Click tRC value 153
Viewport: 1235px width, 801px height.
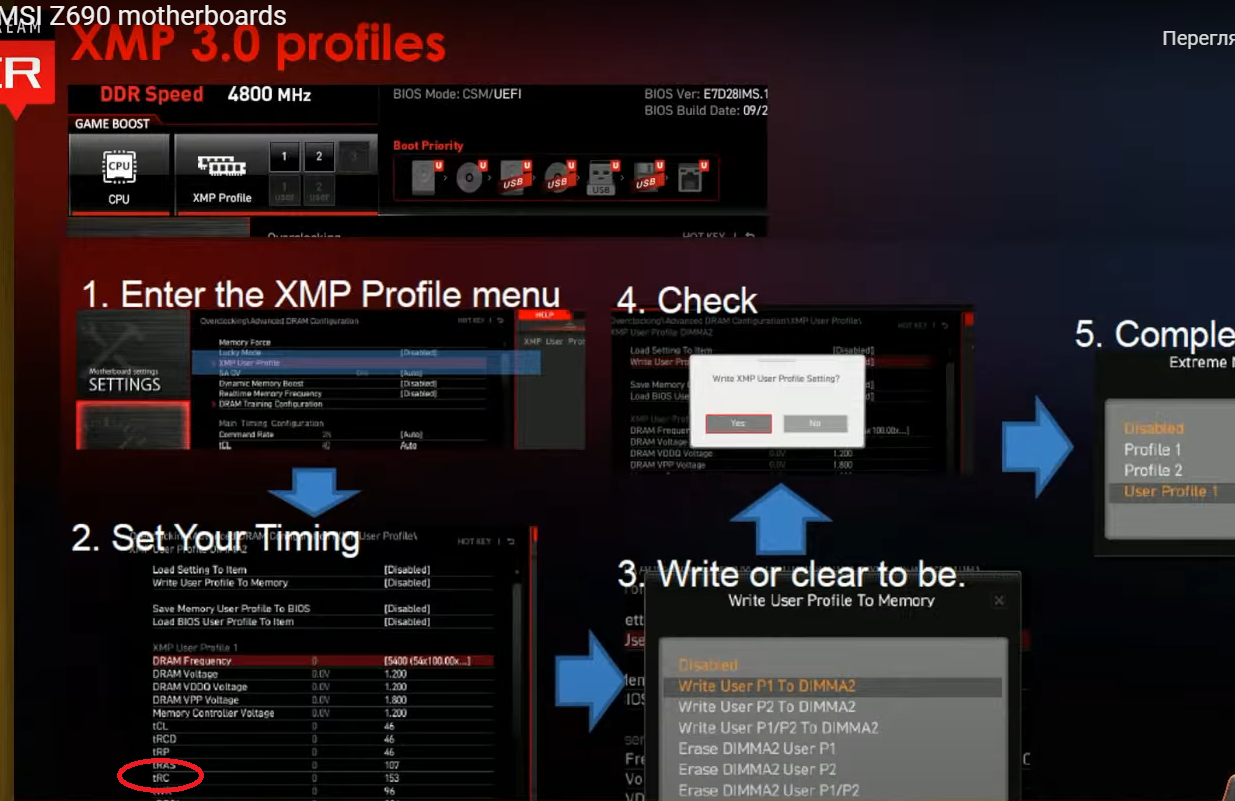pyautogui.click(x=392, y=777)
